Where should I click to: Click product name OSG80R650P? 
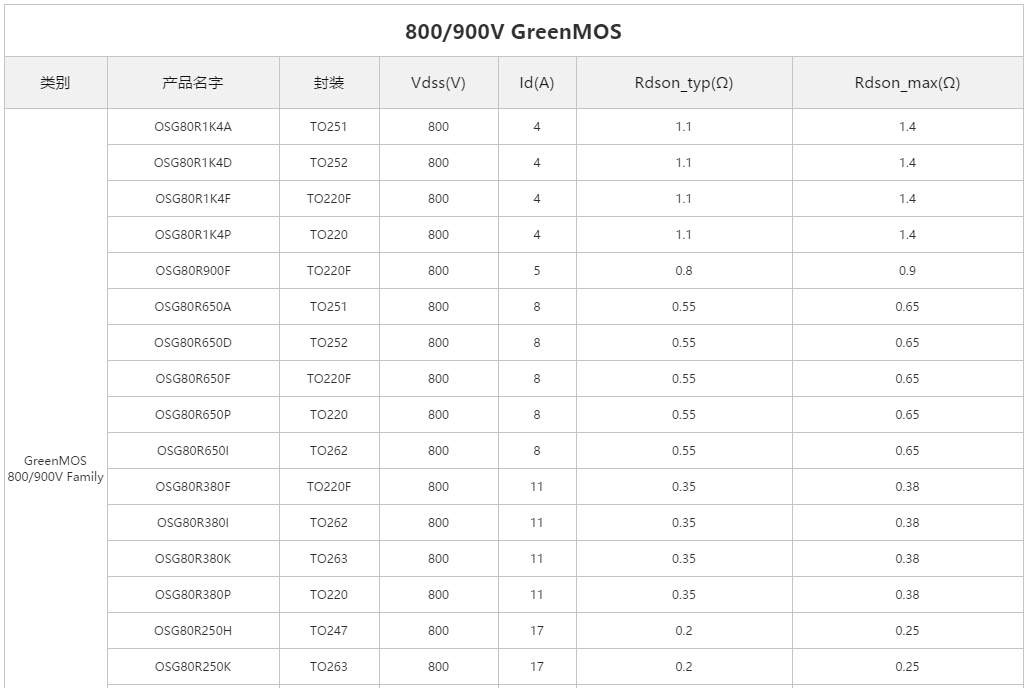193,415
